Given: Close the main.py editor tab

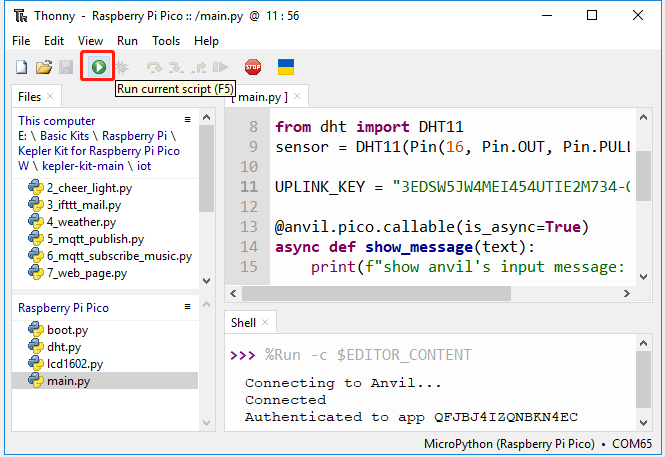Looking at the screenshot, I should (297, 96).
